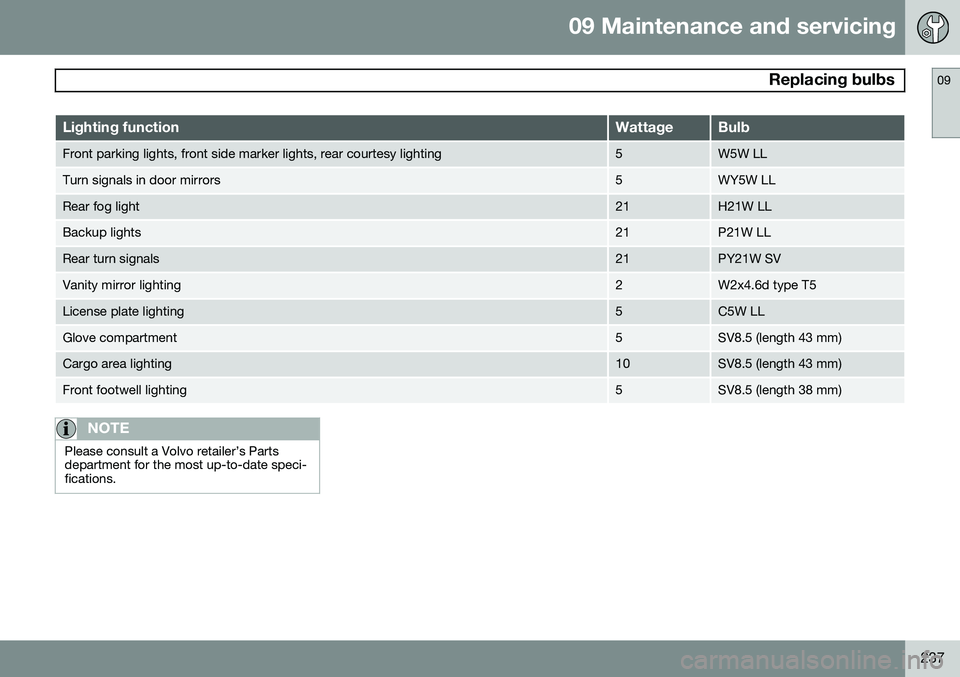Click the wattage "21" in Rear turn signals row
The width and height of the screenshot is (960, 677).
pos(622,259)
